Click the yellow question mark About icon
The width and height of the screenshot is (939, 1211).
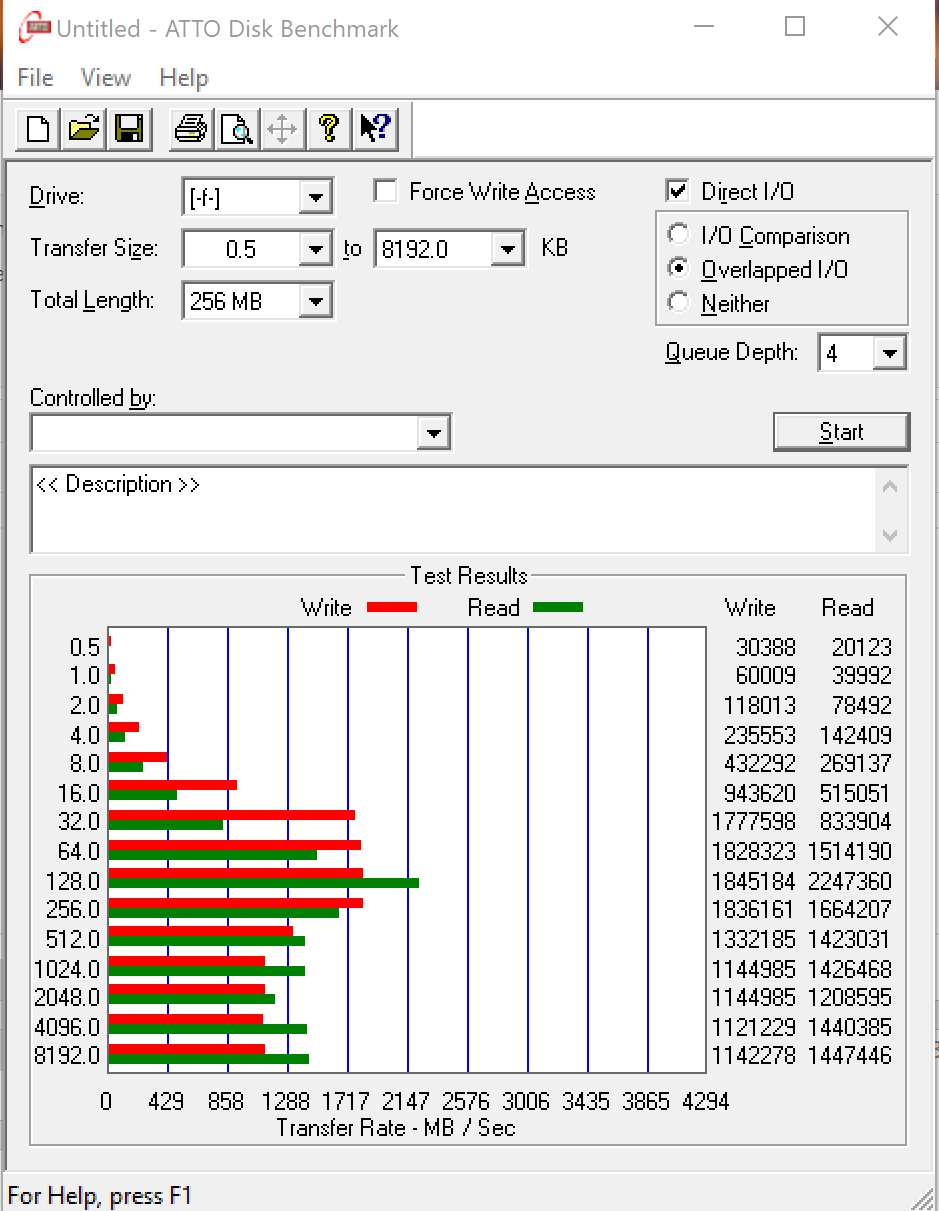pyautogui.click(x=329, y=129)
